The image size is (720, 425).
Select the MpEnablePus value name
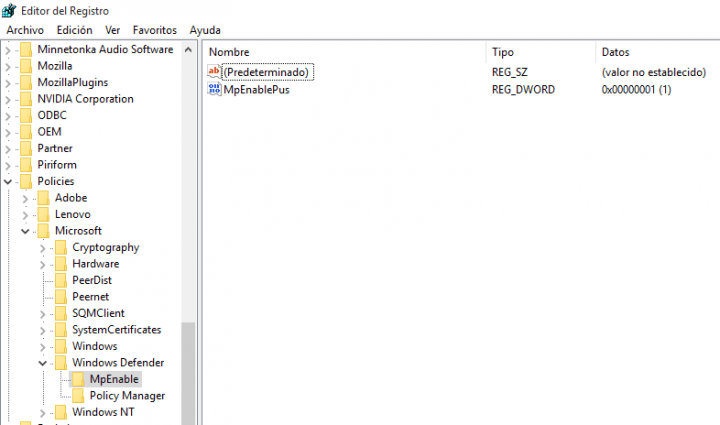point(256,89)
